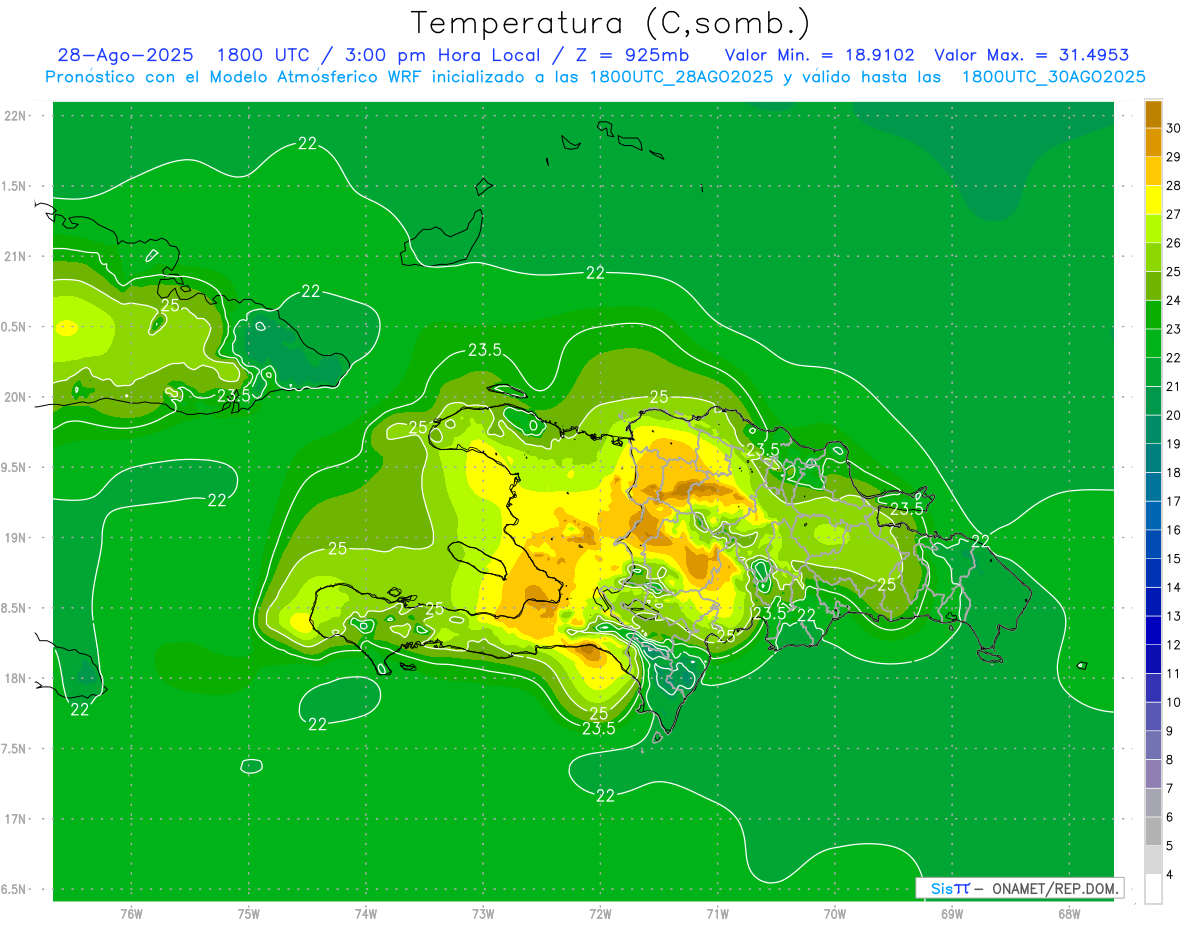Click longitude axis label '70W'
1200x927 pixels.
pos(835,913)
